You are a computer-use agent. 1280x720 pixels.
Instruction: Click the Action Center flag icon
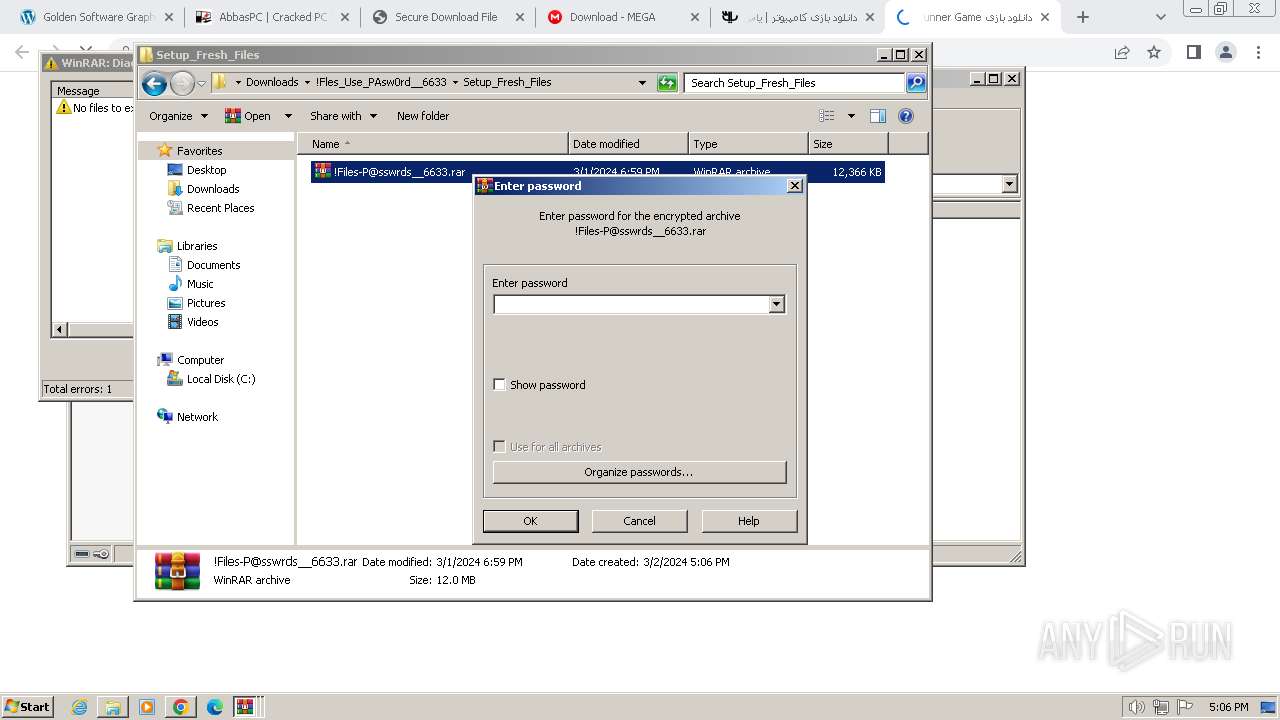pyautogui.click(x=1187, y=707)
